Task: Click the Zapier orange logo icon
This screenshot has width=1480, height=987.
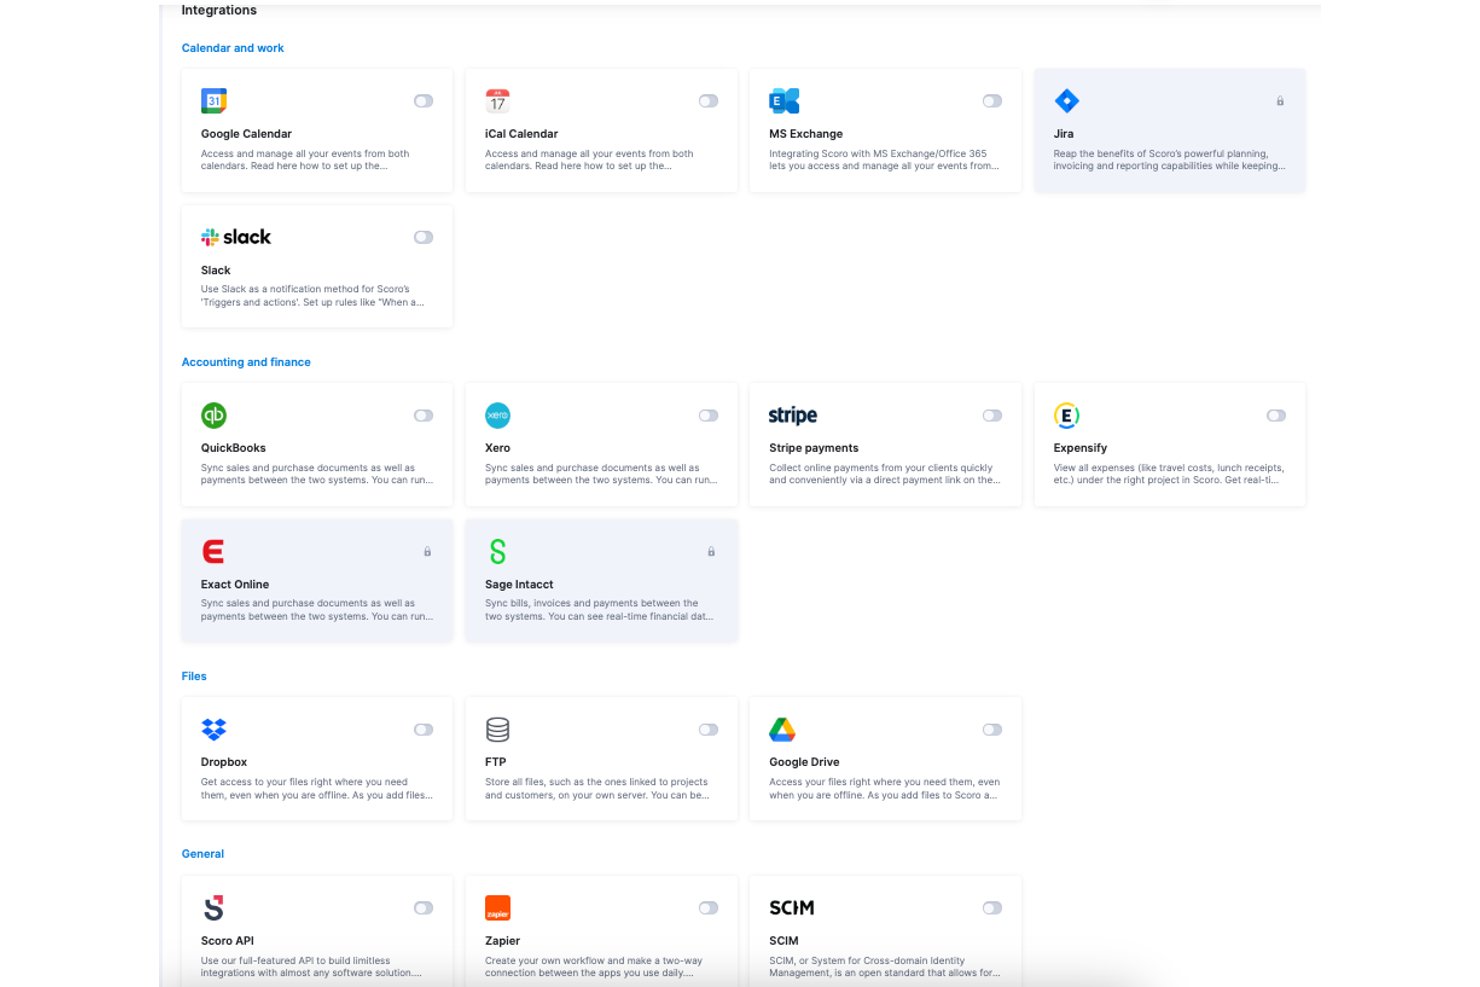Action: pyautogui.click(x=498, y=907)
